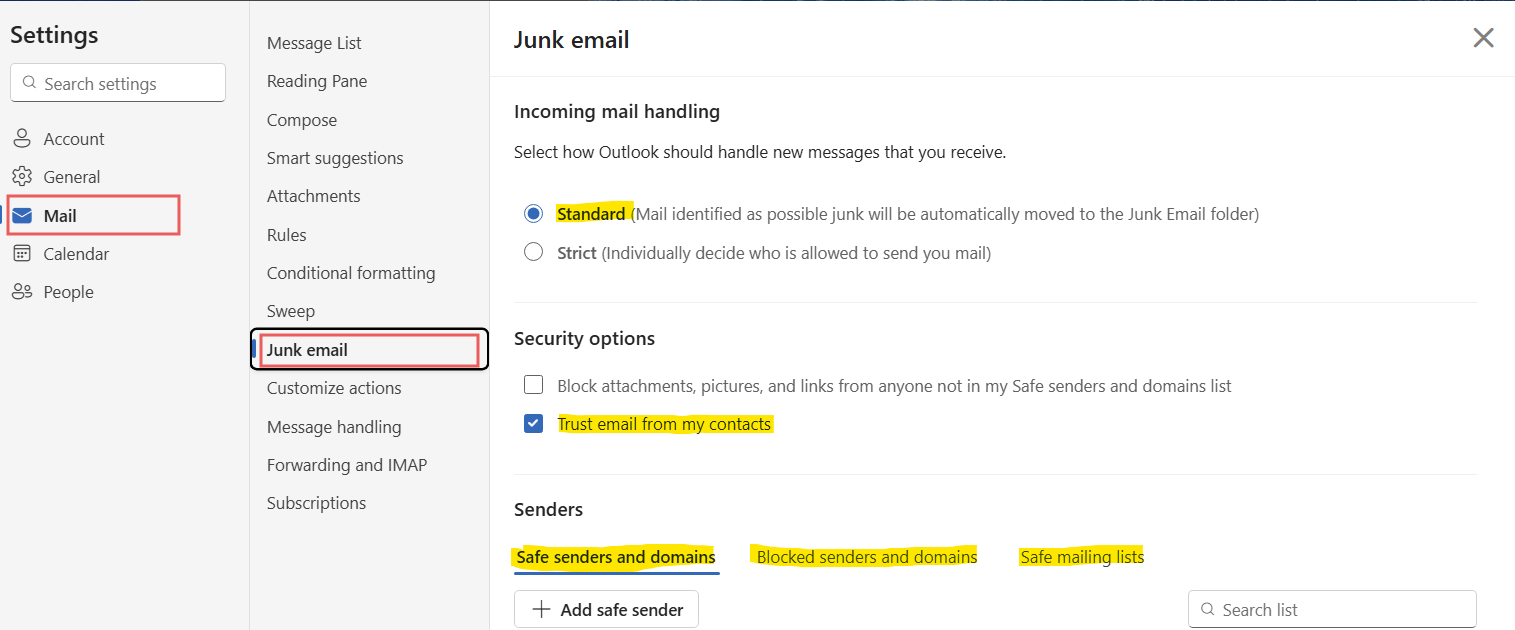This screenshot has height=630, width=1515.
Task: Click the Senders heading
Action: click(548, 509)
